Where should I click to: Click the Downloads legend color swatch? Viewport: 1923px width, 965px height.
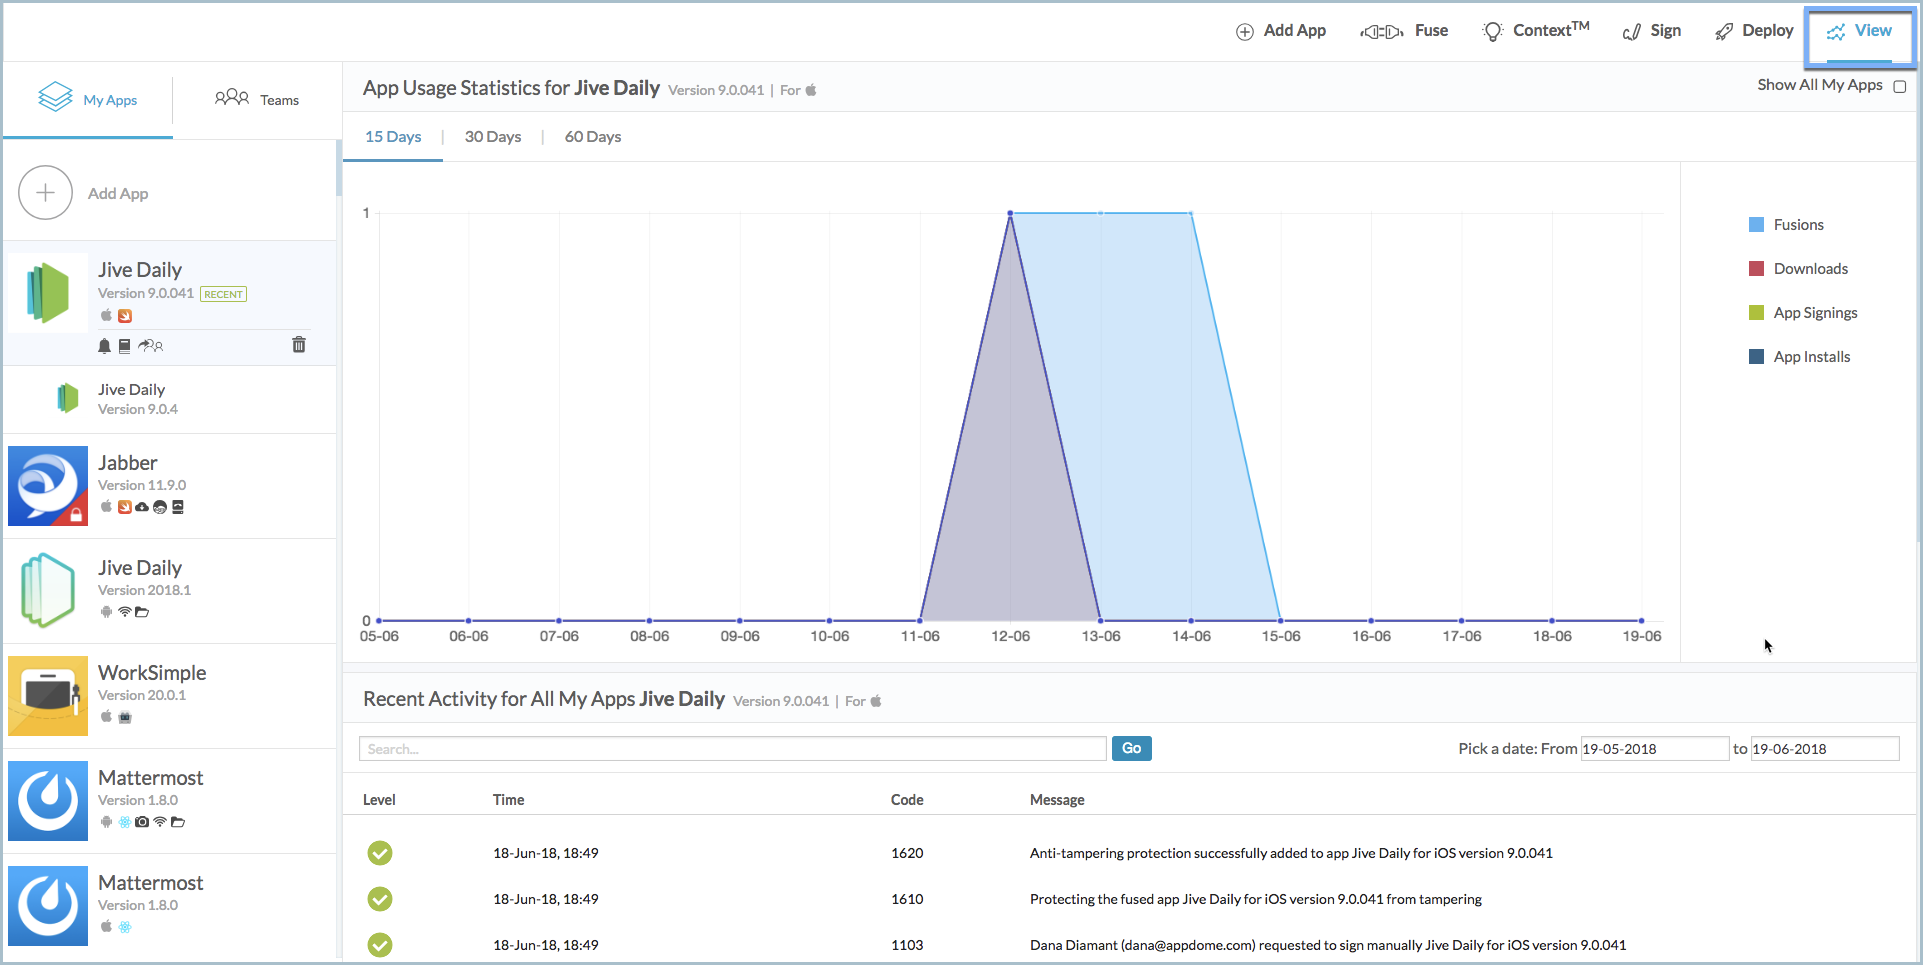tap(1756, 269)
